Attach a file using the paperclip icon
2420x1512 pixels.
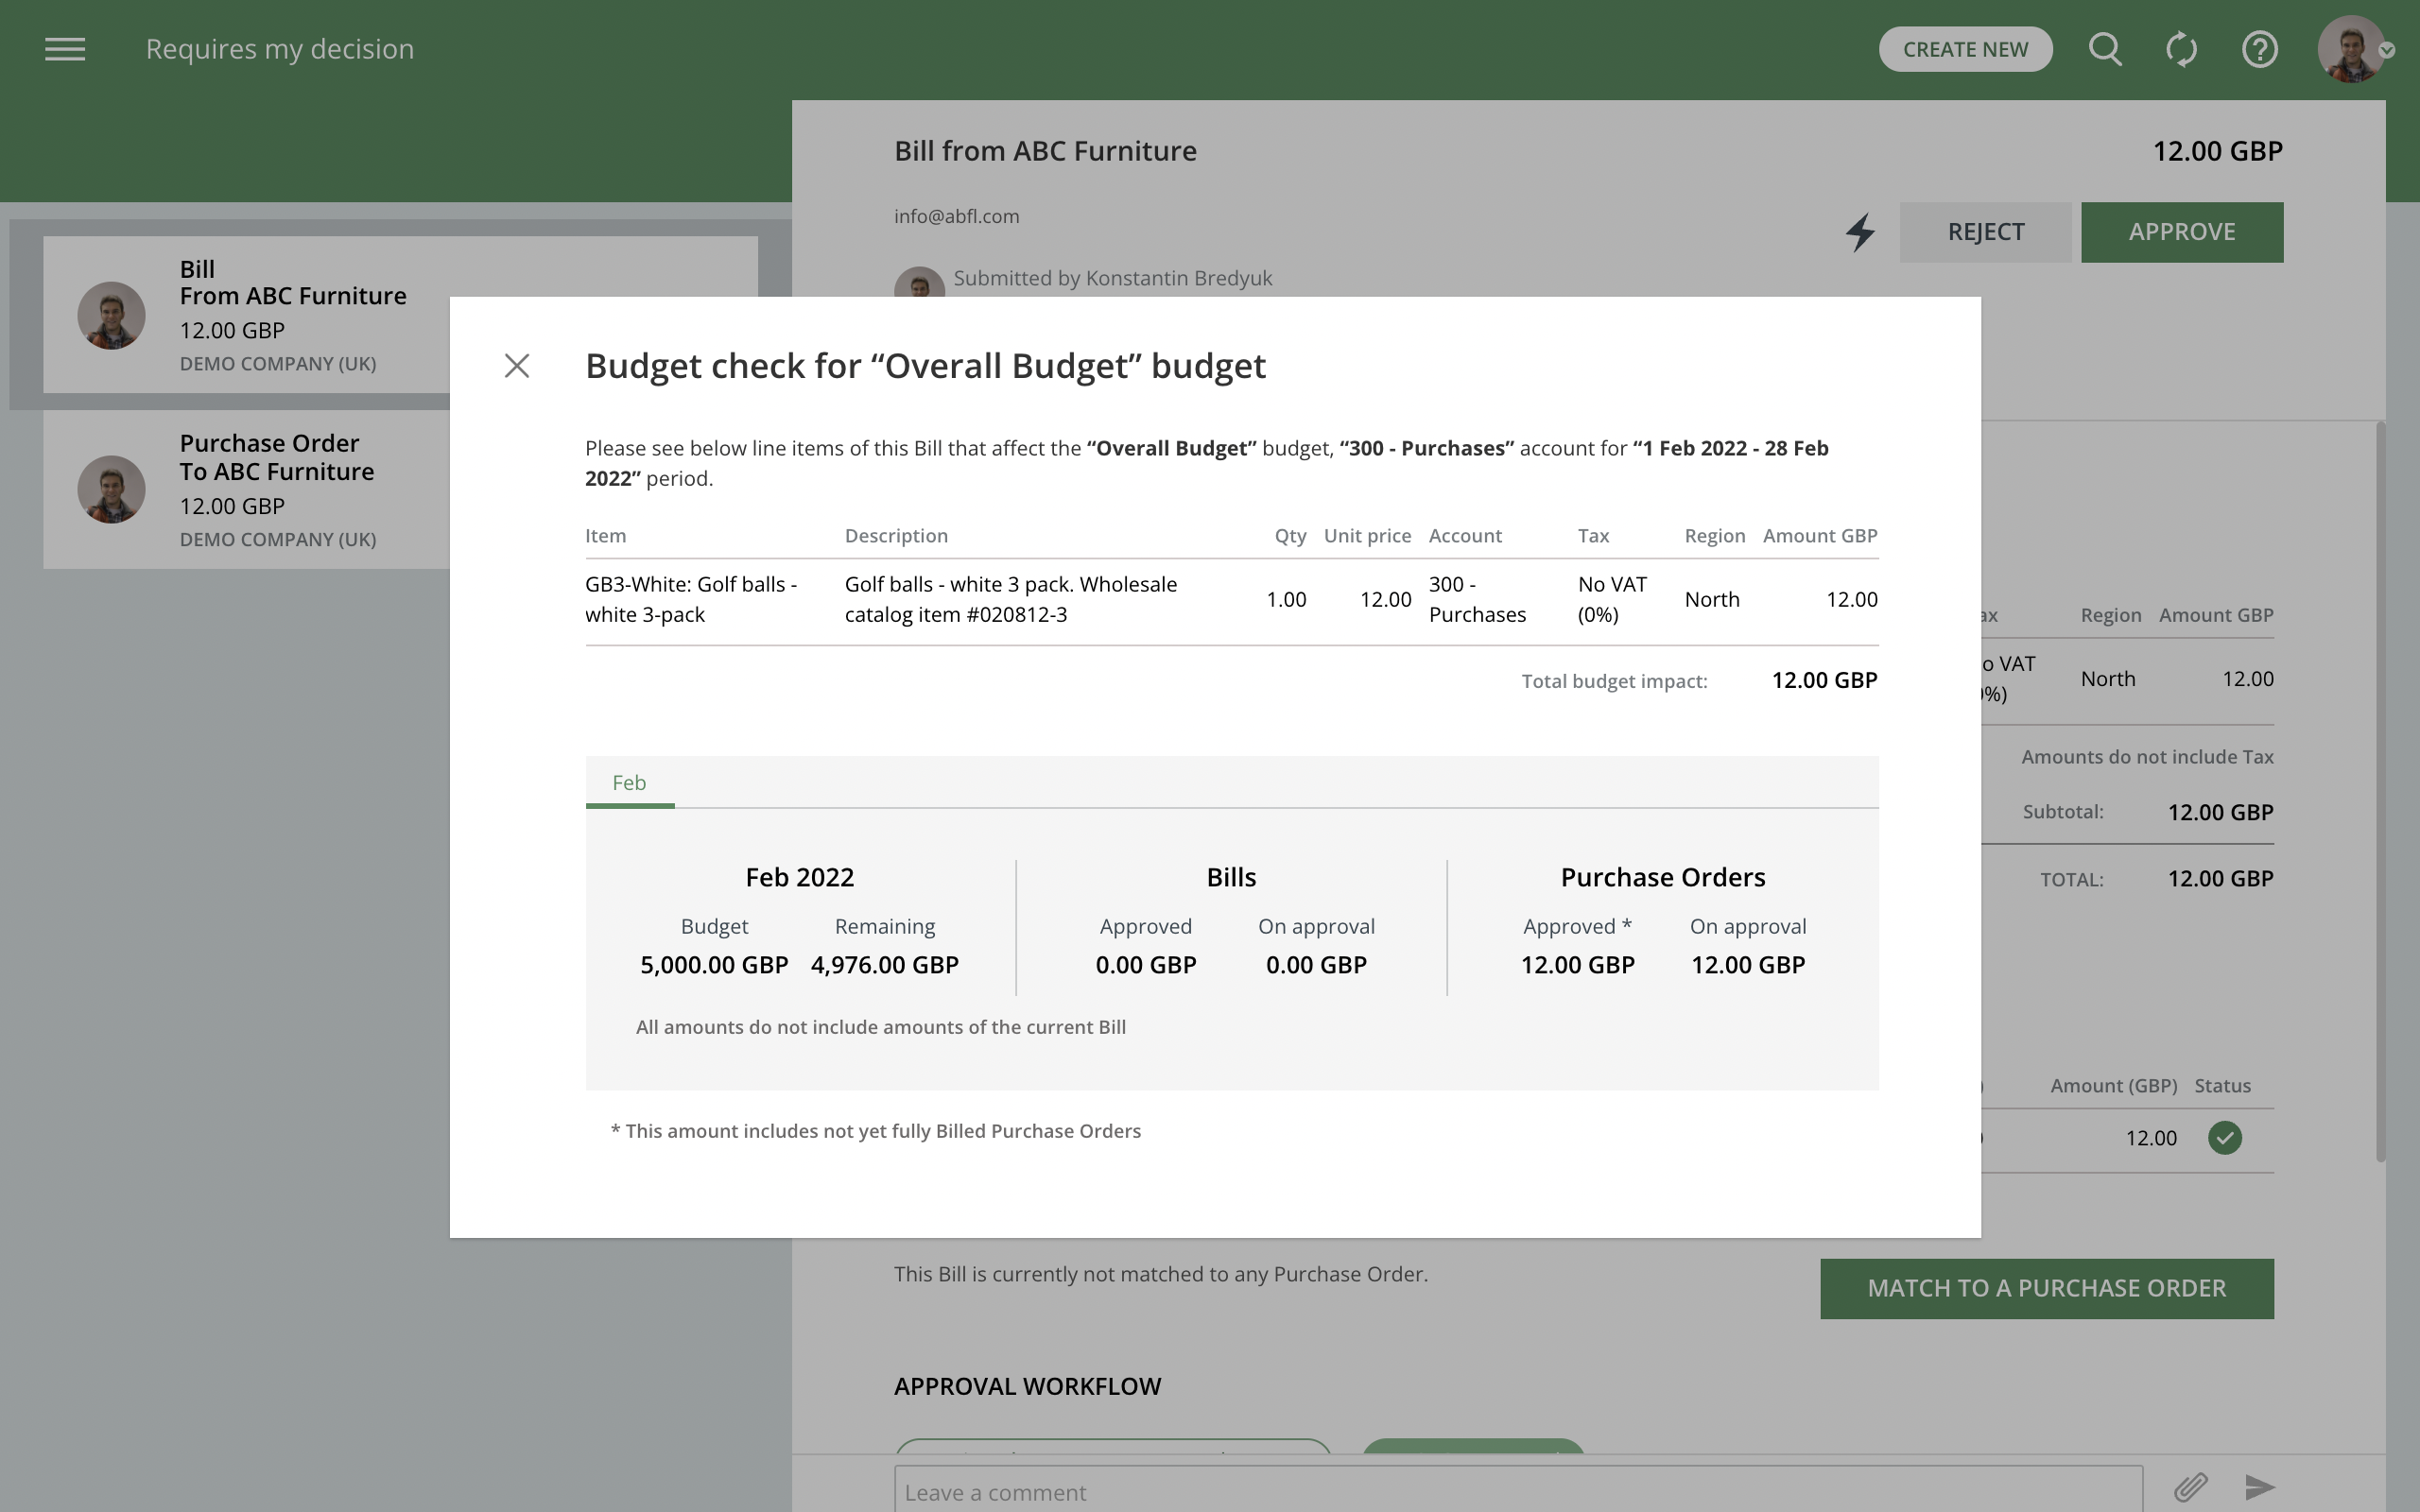[x=2194, y=1487]
